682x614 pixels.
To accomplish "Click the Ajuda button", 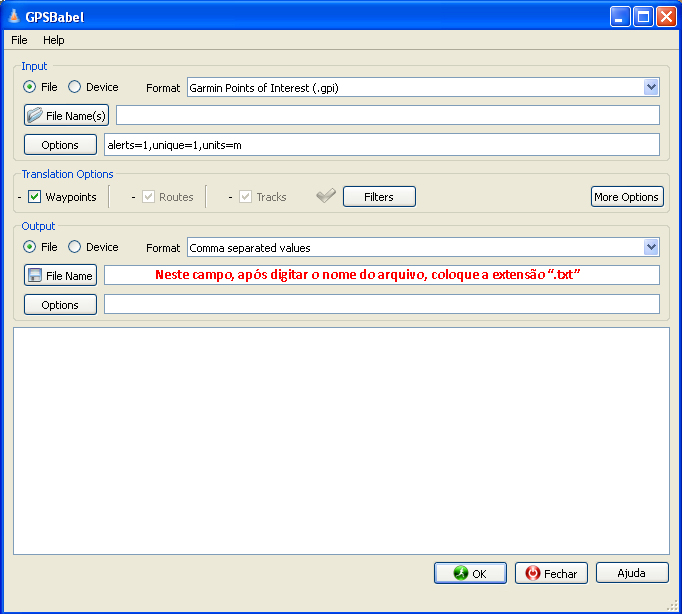I will pos(632,573).
